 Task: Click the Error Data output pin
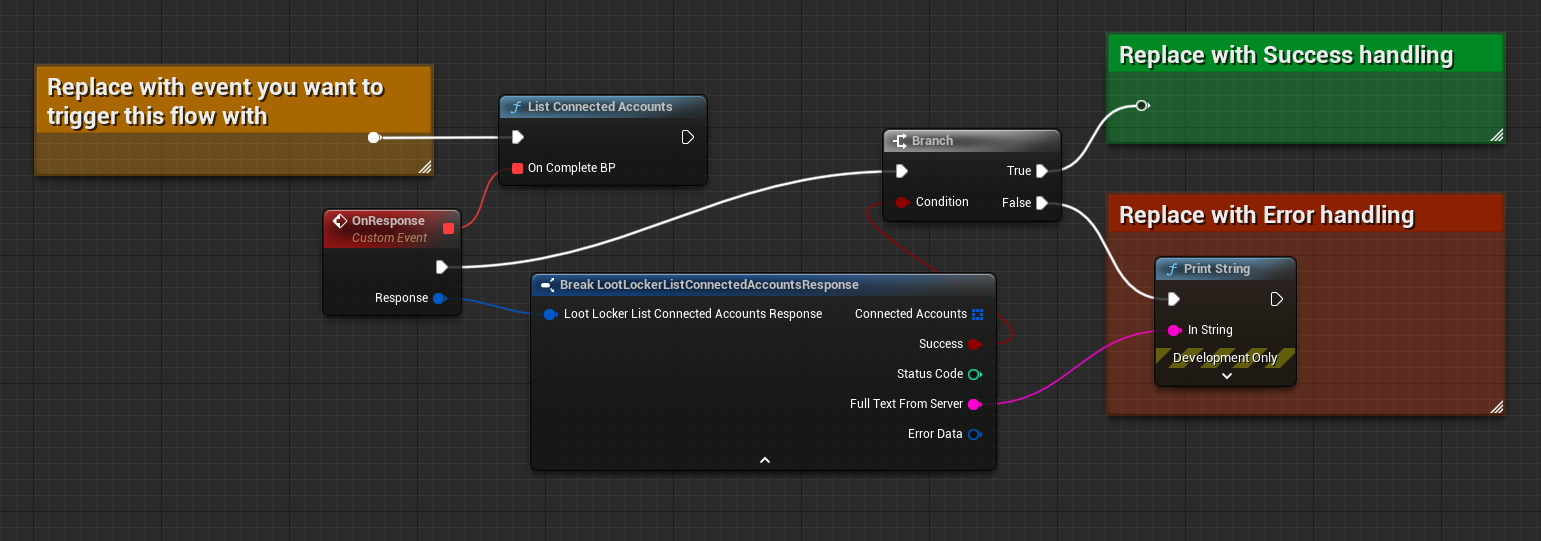click(x=974, y=434)
